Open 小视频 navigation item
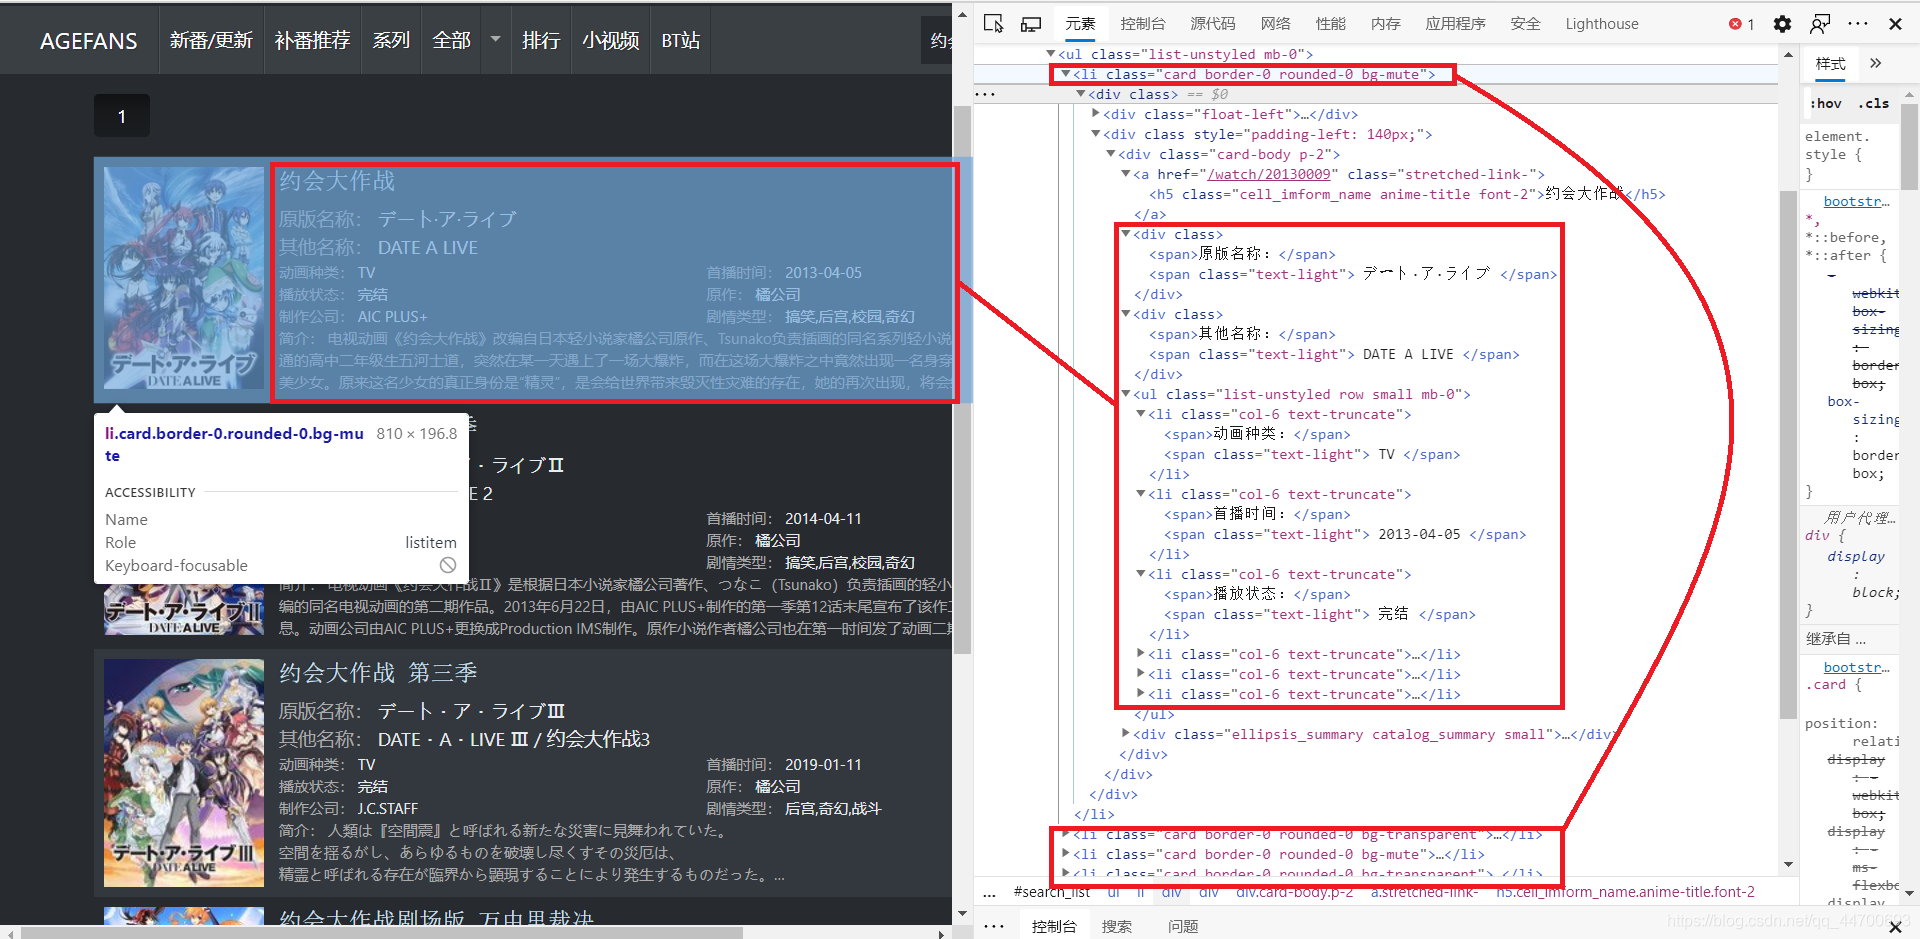1920x939 pixels. tap(610, 40)
